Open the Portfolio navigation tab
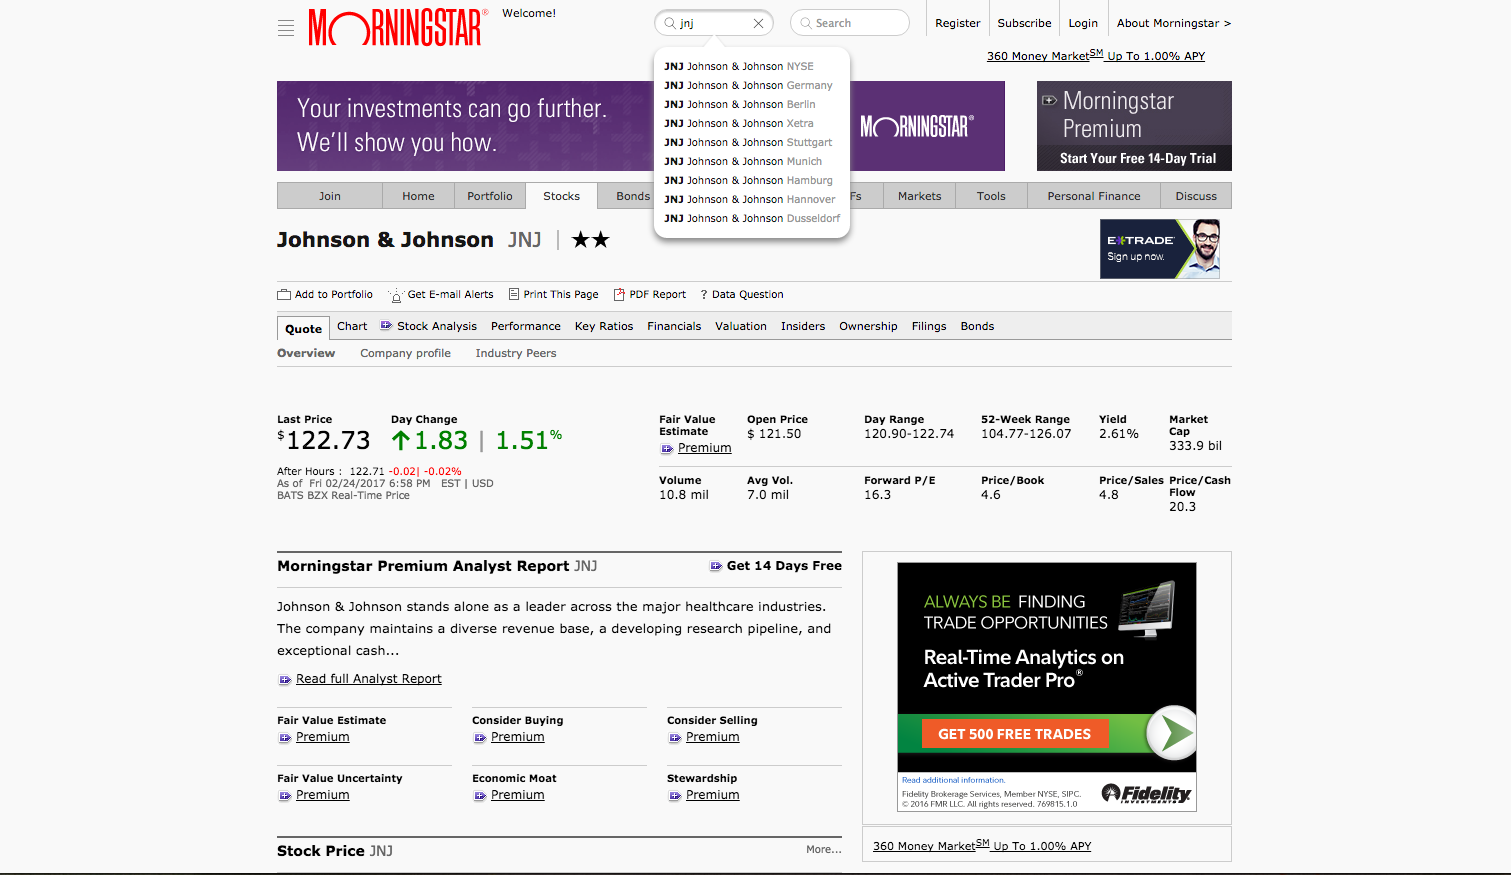1511x875 pixels. point(490,196)
